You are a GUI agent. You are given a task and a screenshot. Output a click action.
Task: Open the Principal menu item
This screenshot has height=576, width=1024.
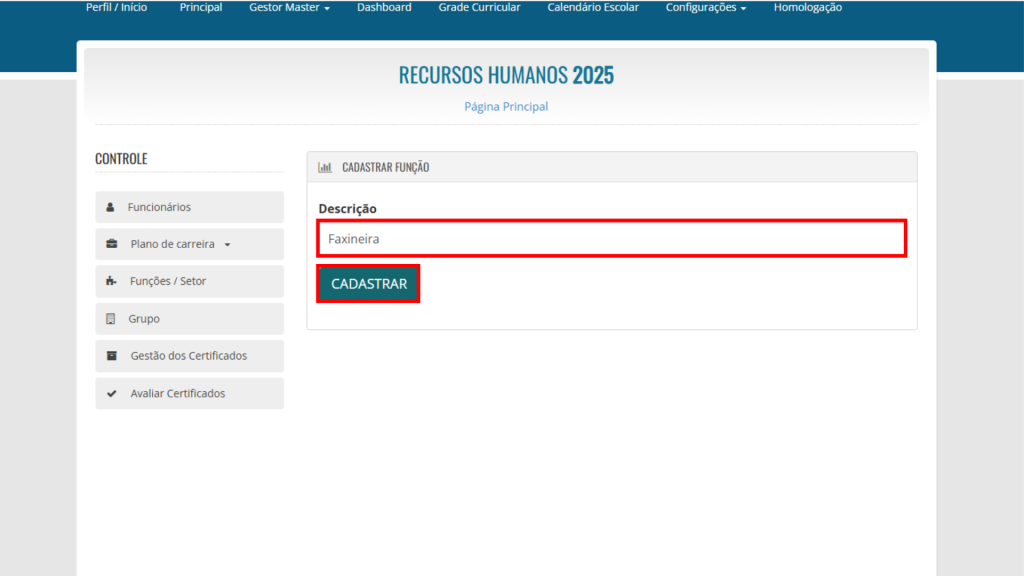click(x=200, y=7)
